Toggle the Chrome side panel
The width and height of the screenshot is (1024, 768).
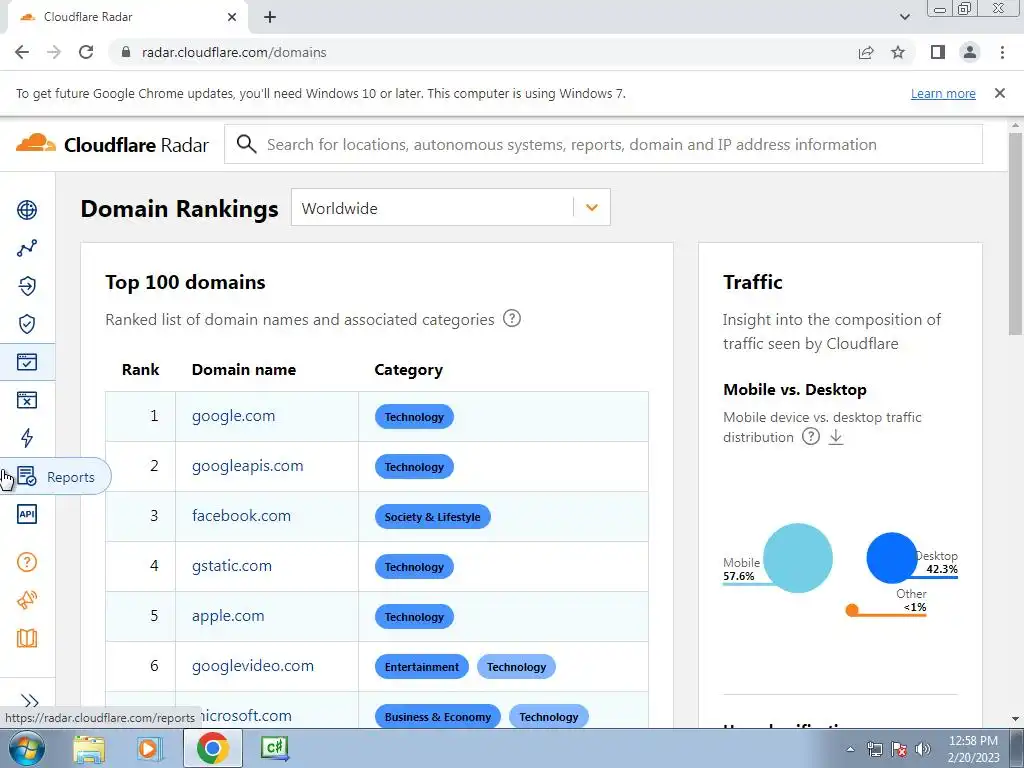click(x=938, y=52)
